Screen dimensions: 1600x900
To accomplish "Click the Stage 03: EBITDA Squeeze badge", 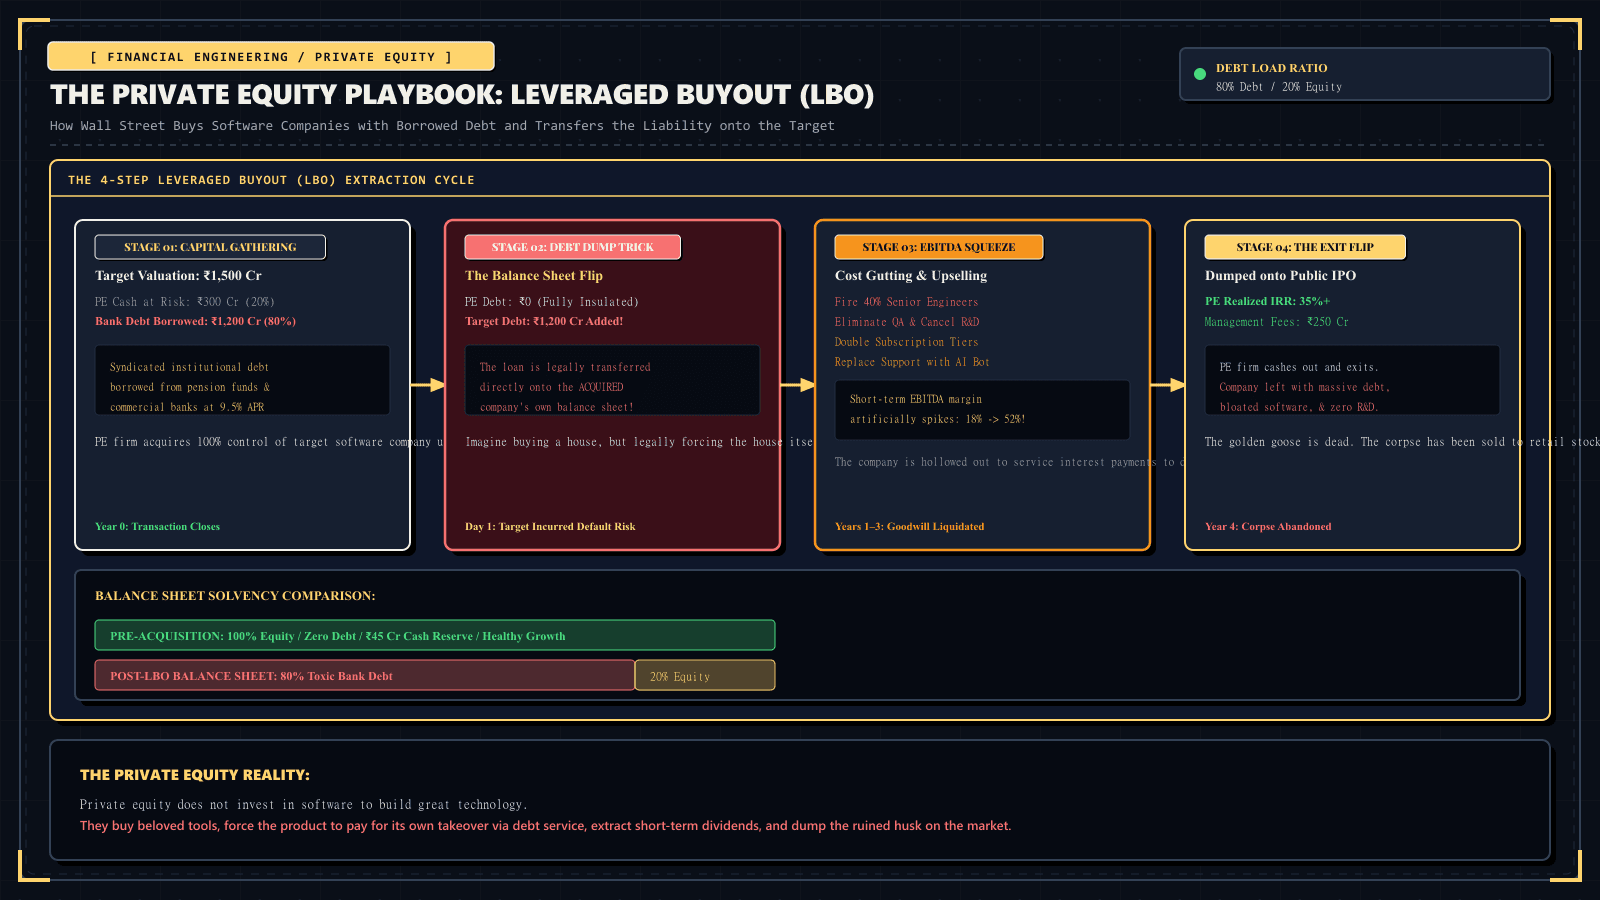I will click(939, 247).
